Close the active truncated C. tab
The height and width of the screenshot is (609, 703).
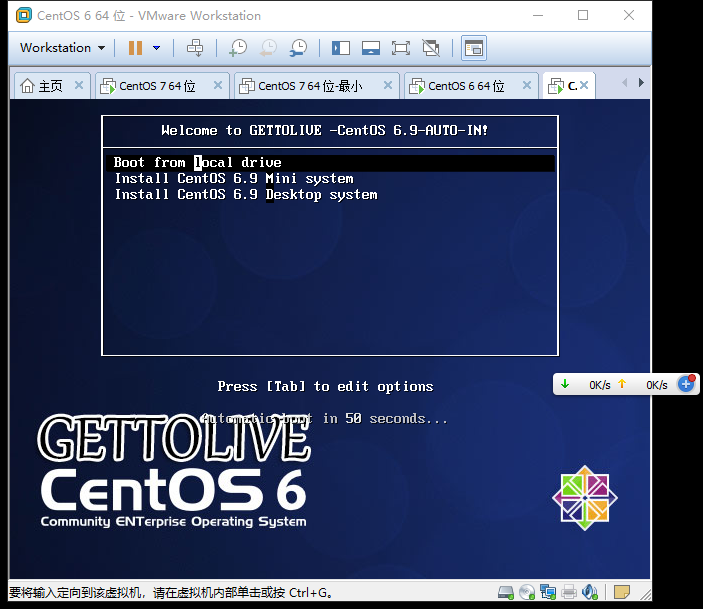584,85
